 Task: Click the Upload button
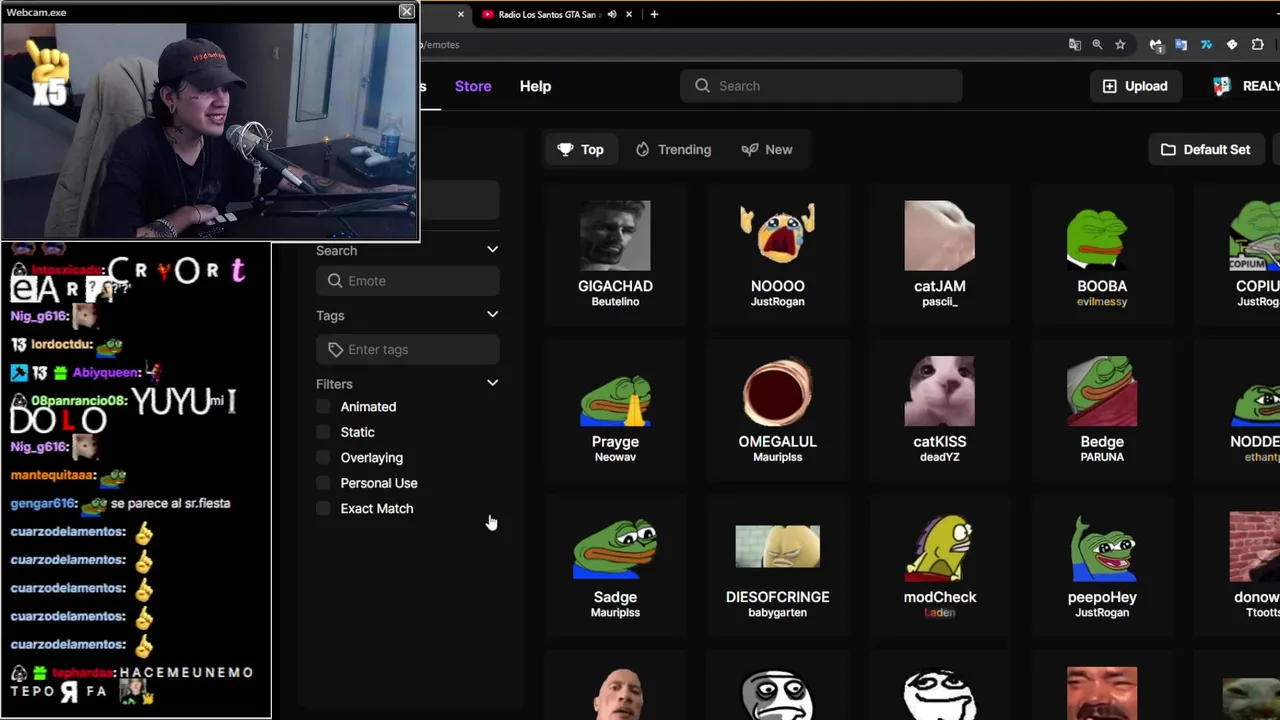point(1135,86)
